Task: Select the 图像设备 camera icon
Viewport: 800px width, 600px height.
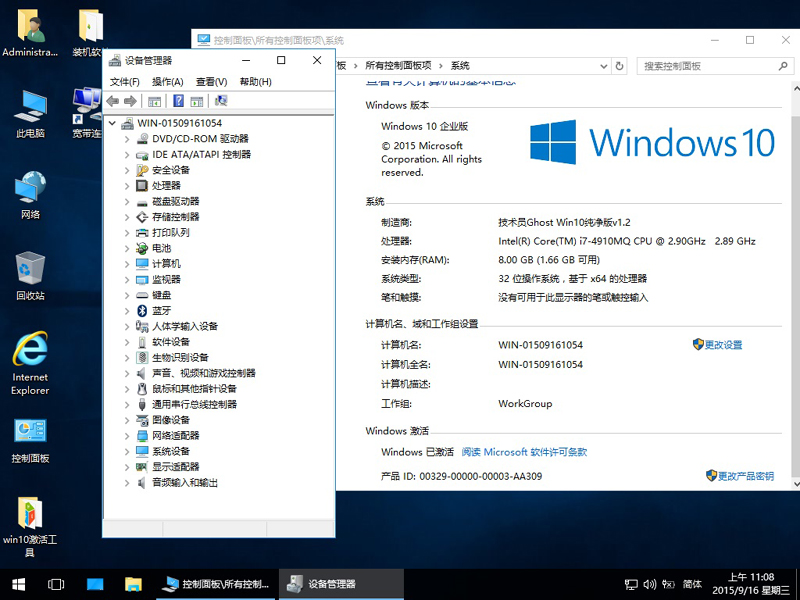Action: click(x=142, y=420)
